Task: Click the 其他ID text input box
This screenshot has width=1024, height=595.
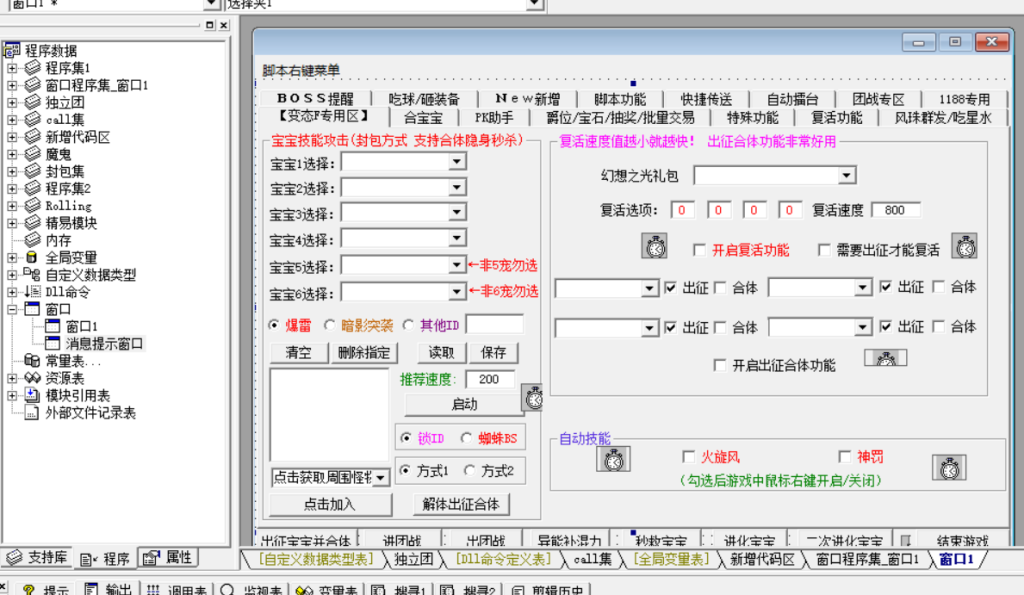Action: pos(494,325)
